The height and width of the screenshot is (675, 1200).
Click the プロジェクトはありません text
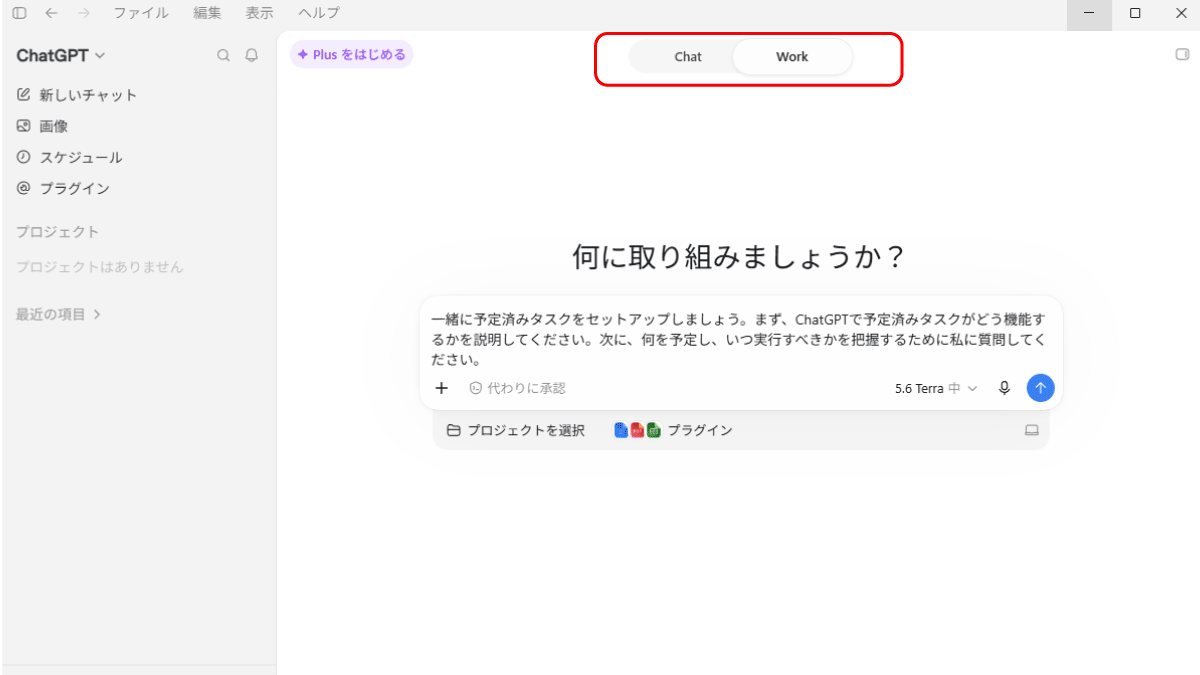click(x=99, y=267)
